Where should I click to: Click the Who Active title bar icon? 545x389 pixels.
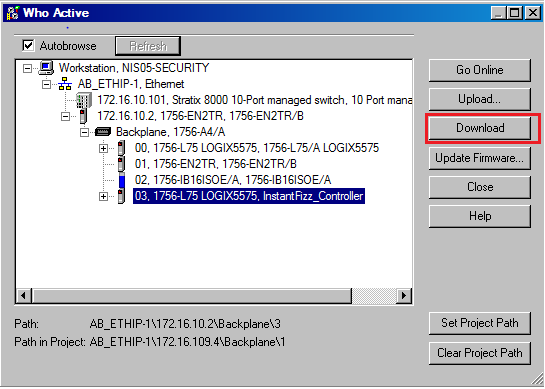tap(13, 13)
